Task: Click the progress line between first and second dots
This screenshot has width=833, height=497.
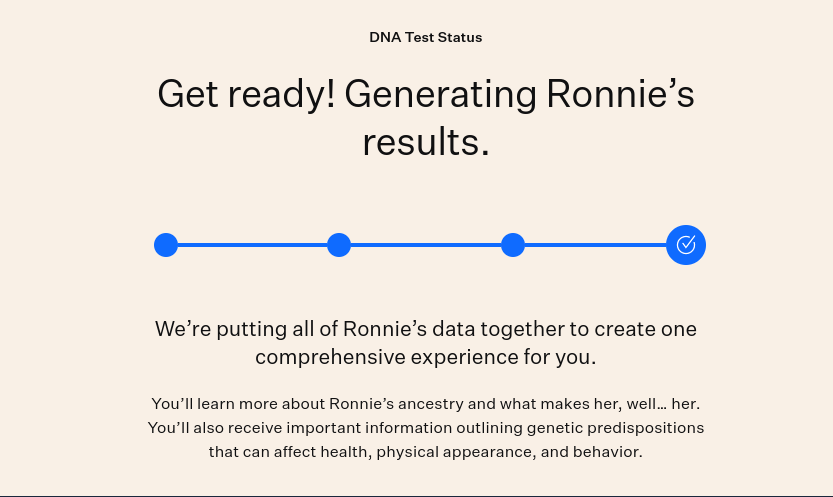Action: click(x=252, y=245)
